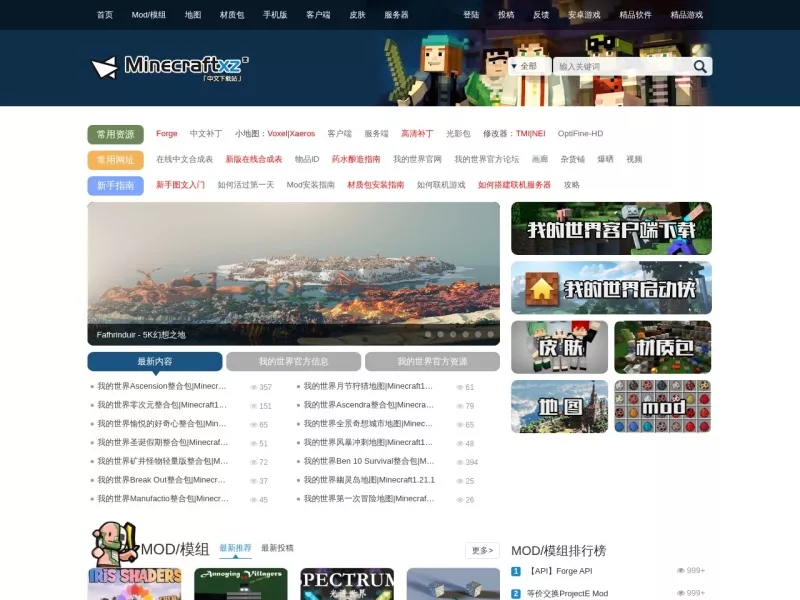Image resolution: width=800 pixels, height=600 pixels.
Task: Open 我的世界Ascension整合包 article
Action: 162,386
